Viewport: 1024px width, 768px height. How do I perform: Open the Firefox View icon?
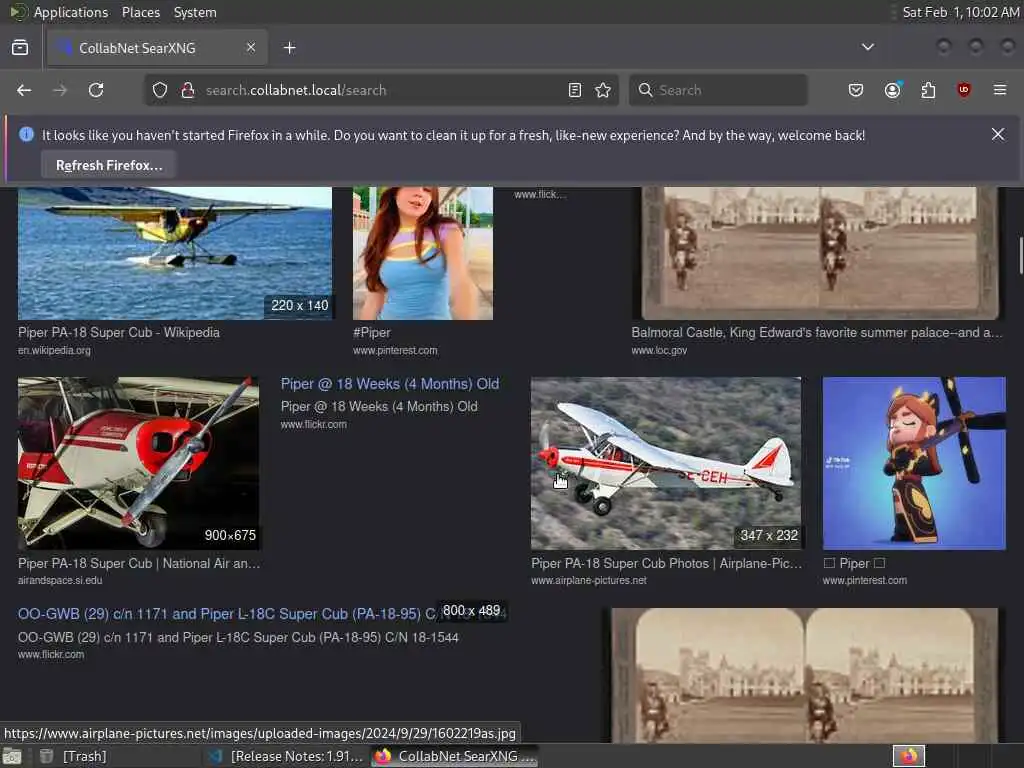20,48
